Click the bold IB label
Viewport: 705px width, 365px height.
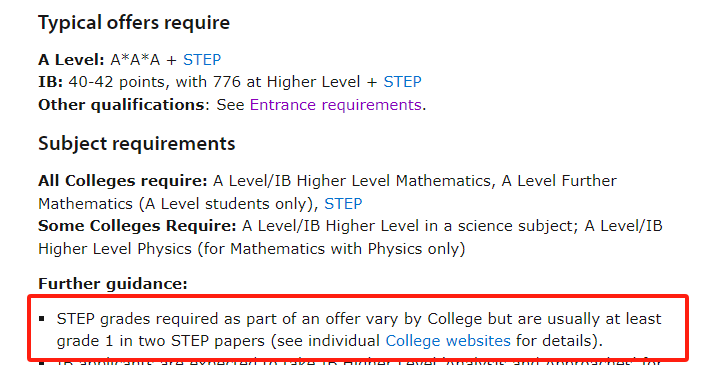tap(50, 82)
